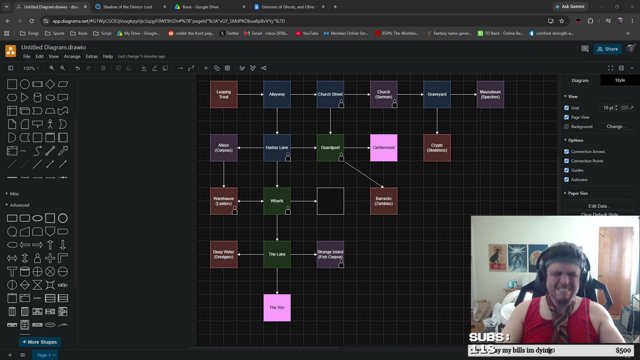The image size is (640, 360).
Task: Pick the triangle shape
Action: 25,98
